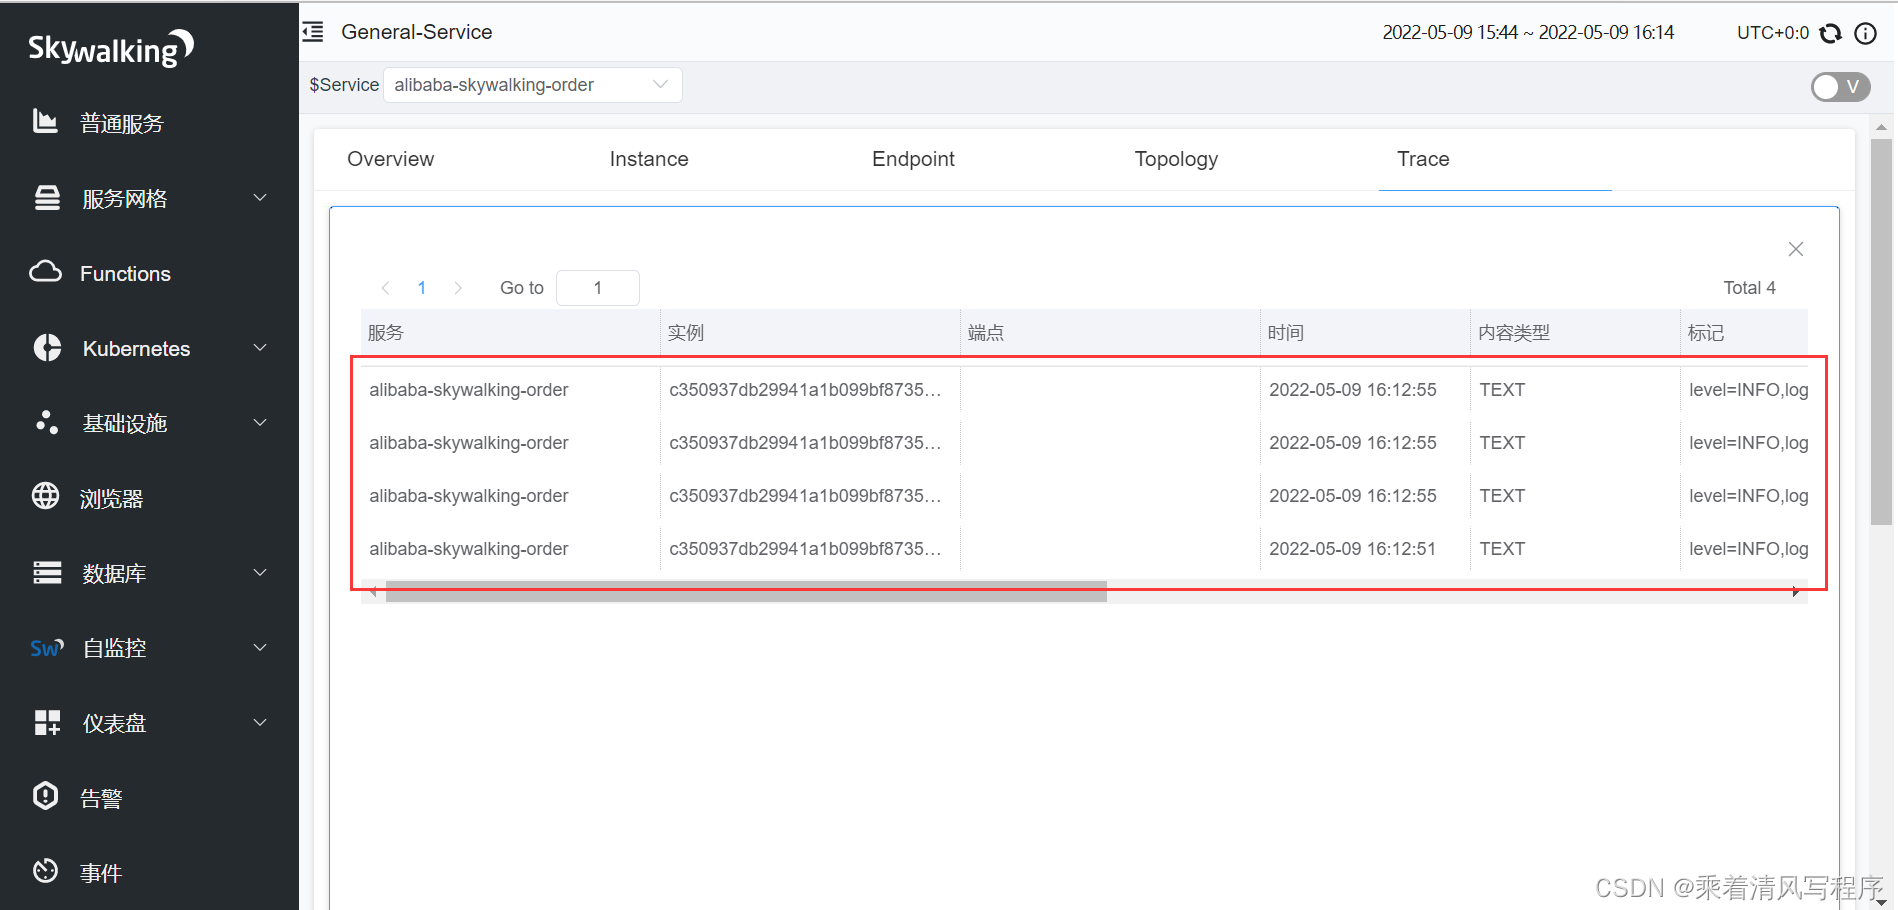
Task: Click the page vertical scrollbar thumb
Action: coord(1881,331)
